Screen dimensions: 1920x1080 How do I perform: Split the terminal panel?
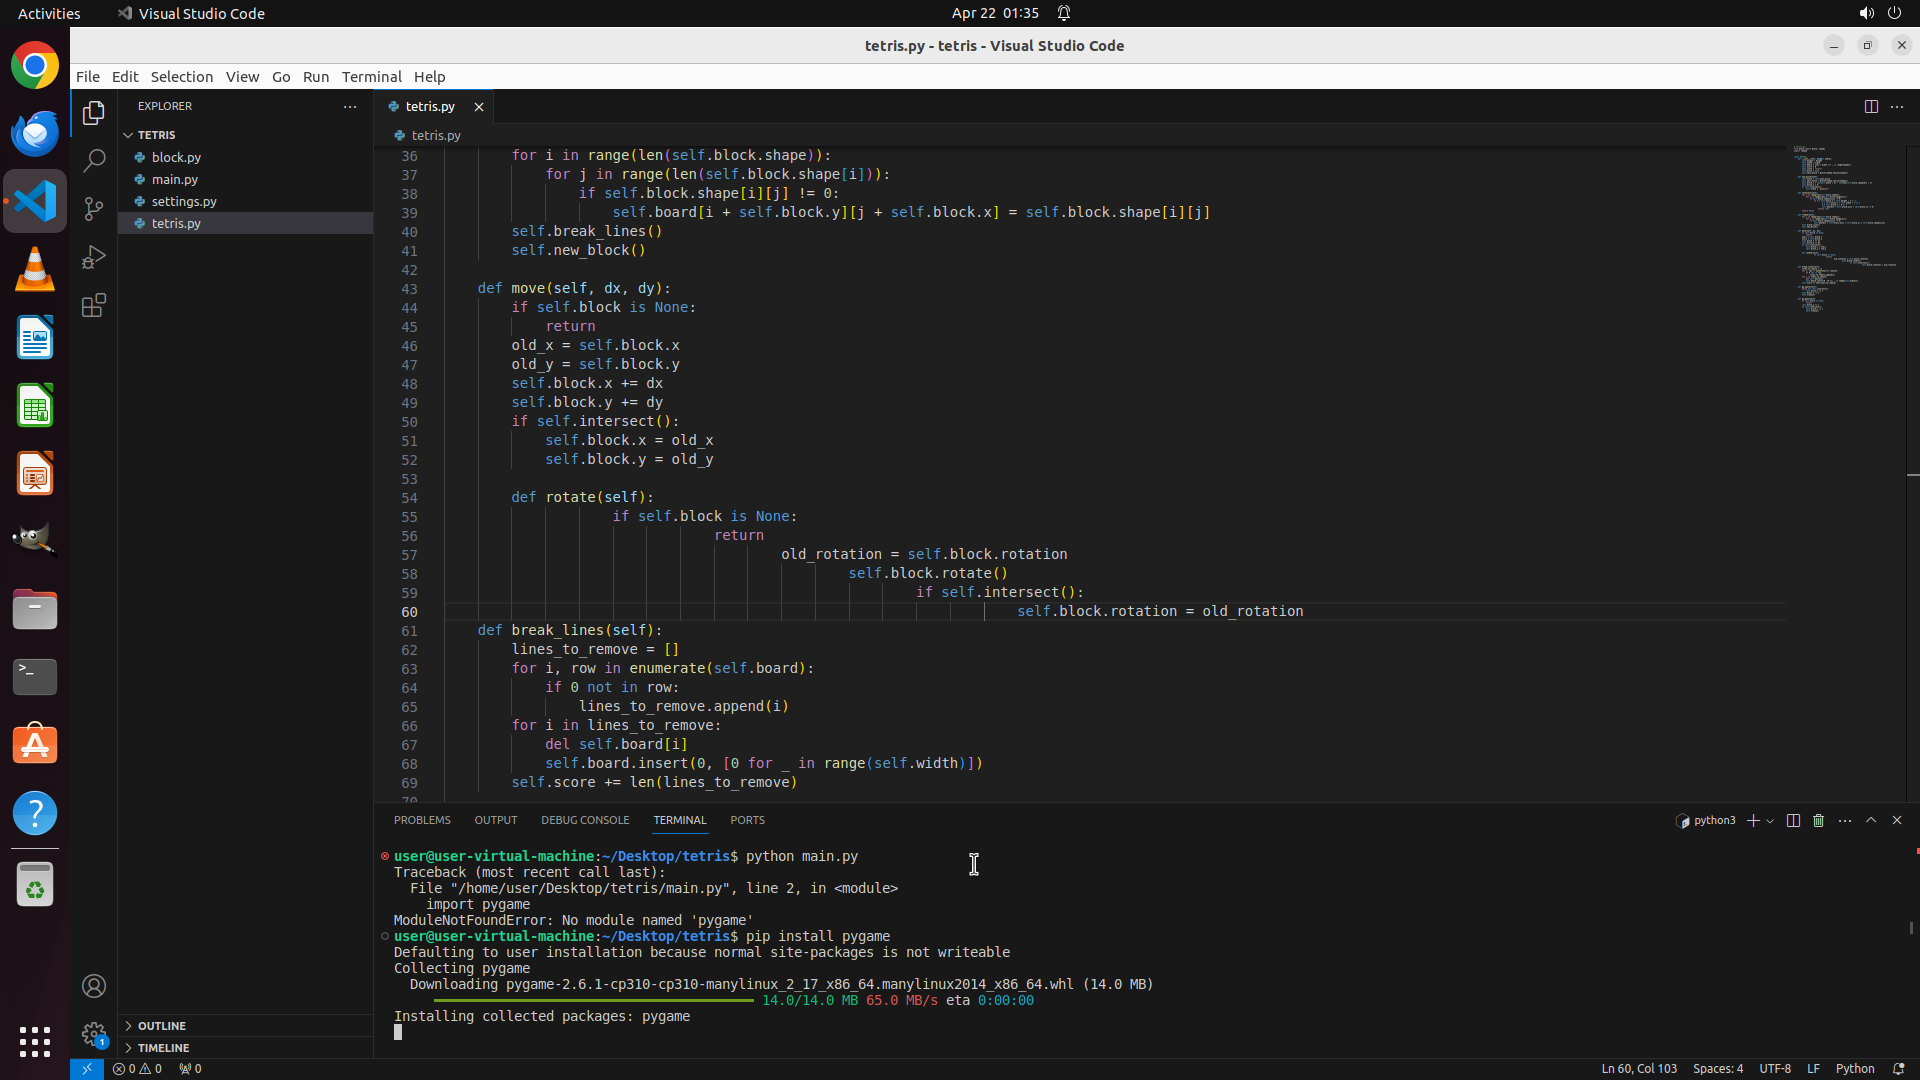[x=1793, y=820]
